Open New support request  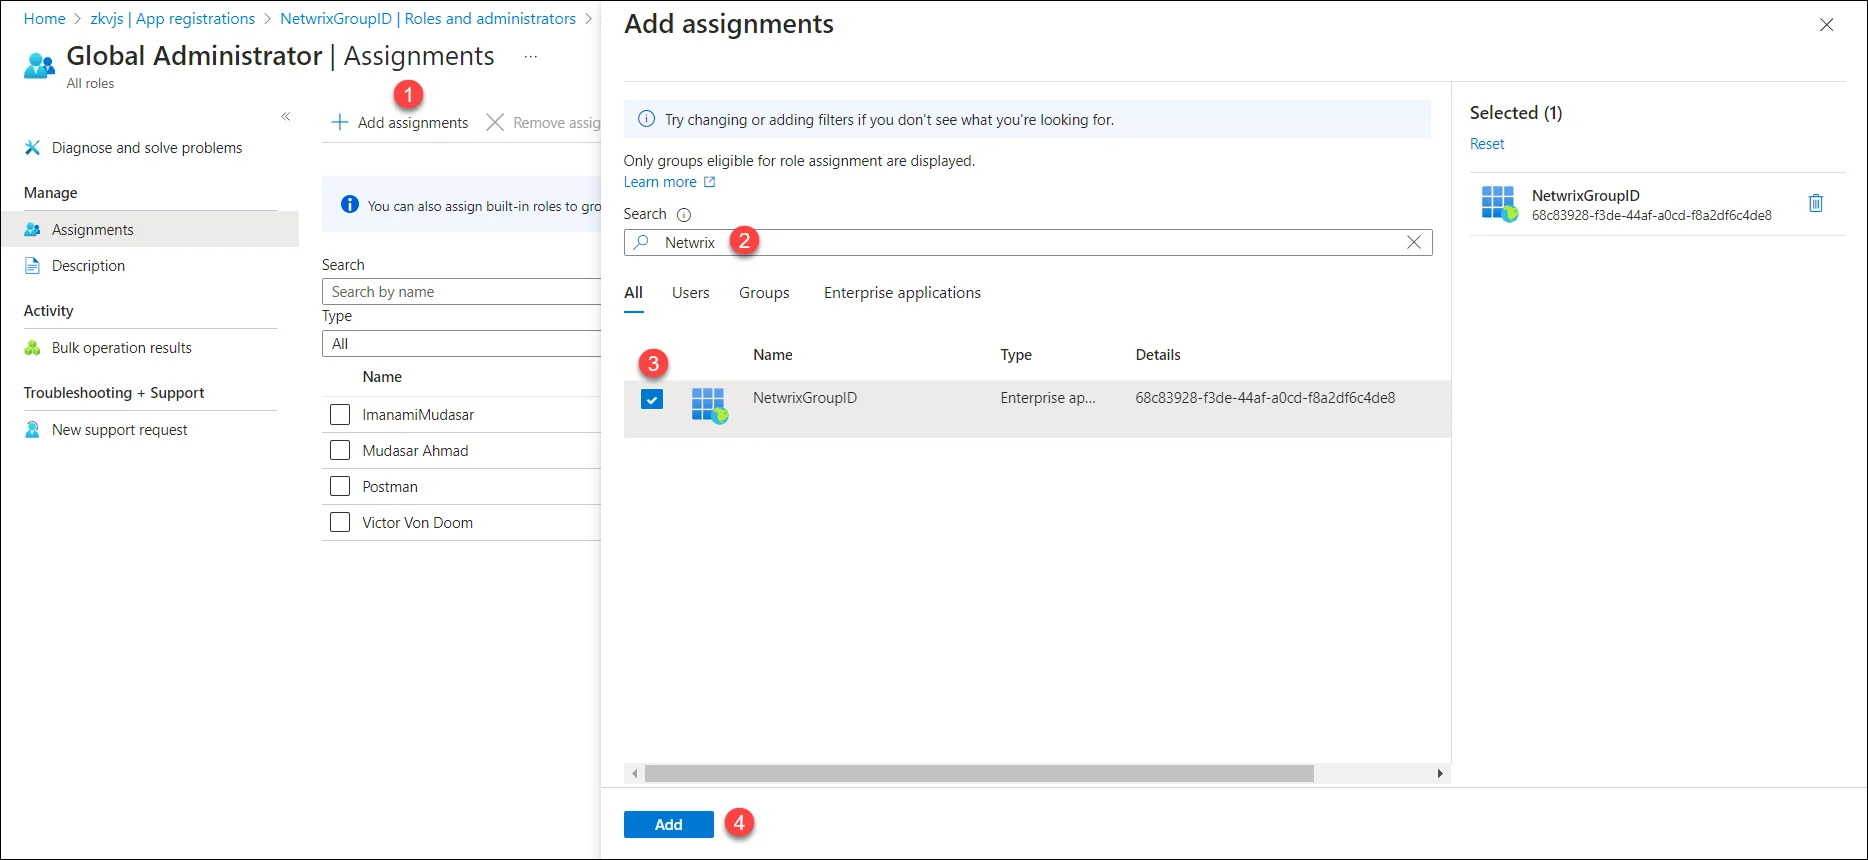pos(119,430)
